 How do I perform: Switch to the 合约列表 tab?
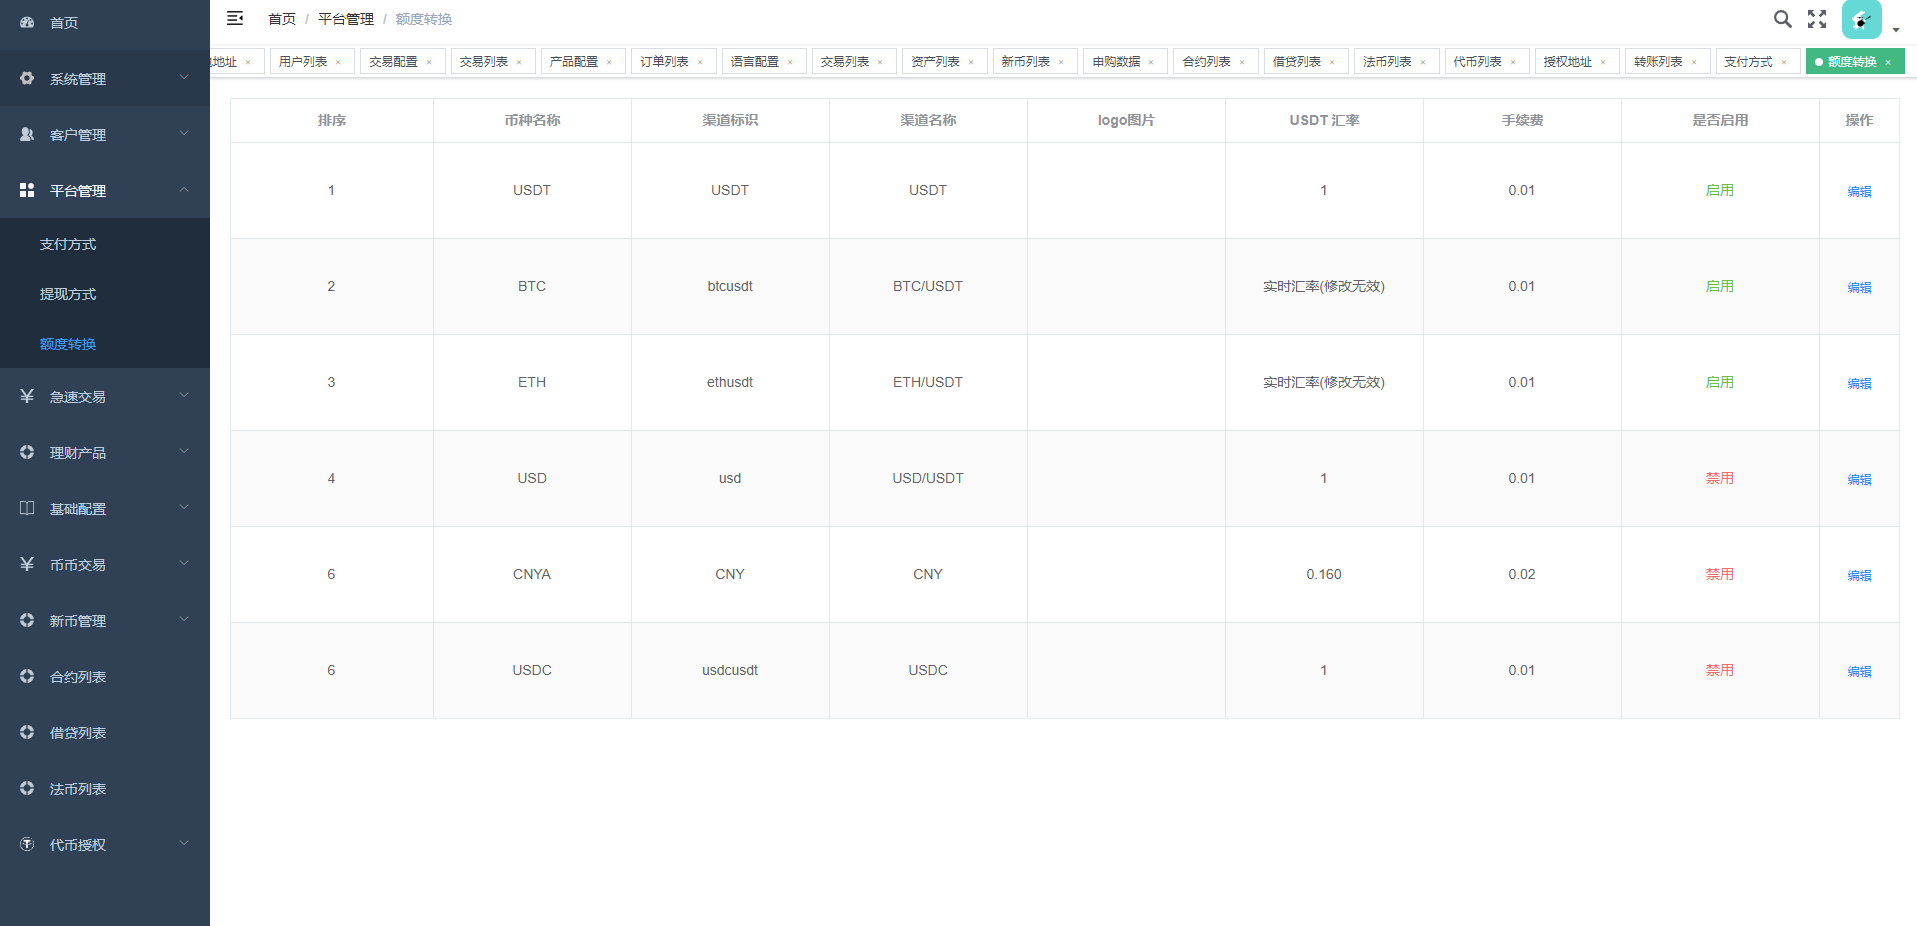1206,62
